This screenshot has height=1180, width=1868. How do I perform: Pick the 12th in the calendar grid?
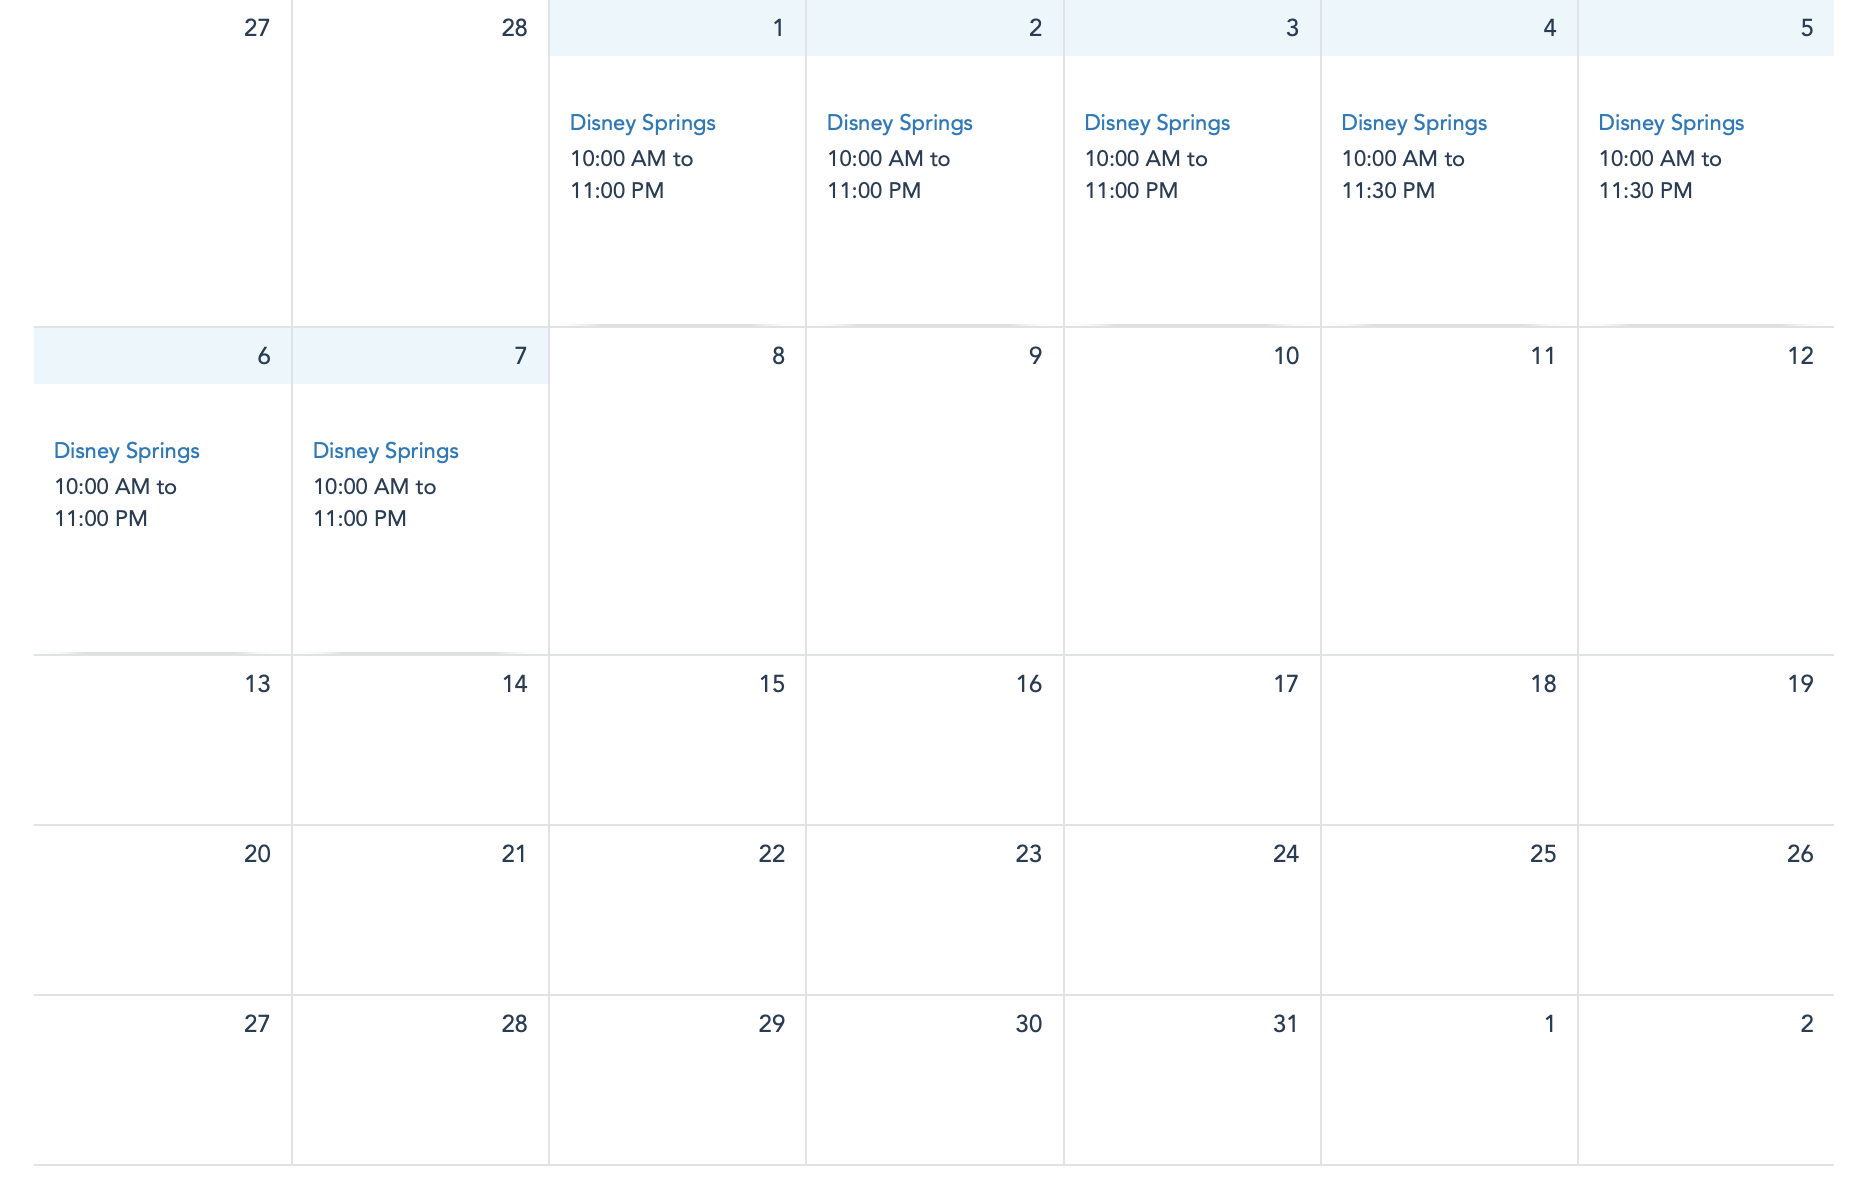pos(1706,490)
